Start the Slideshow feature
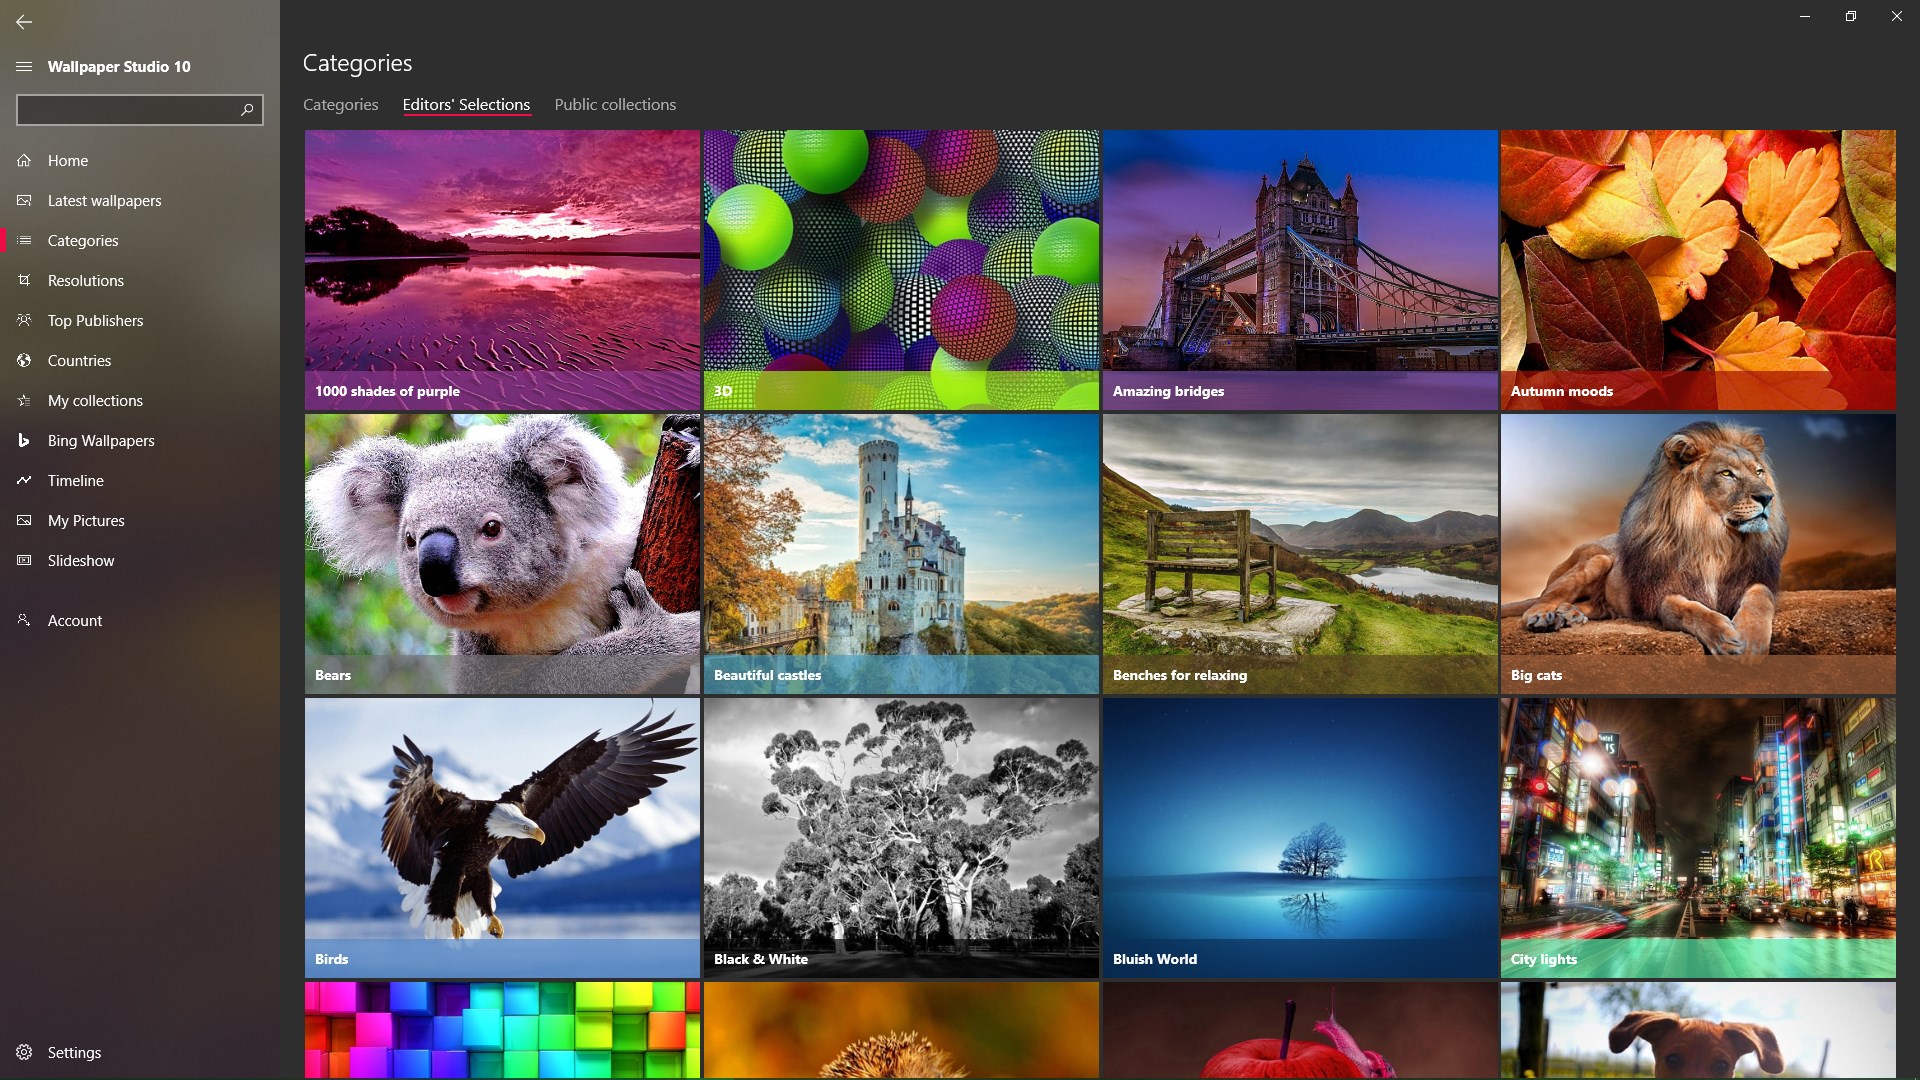This screenshot has width=1920, height=1080. coord(80,560)
